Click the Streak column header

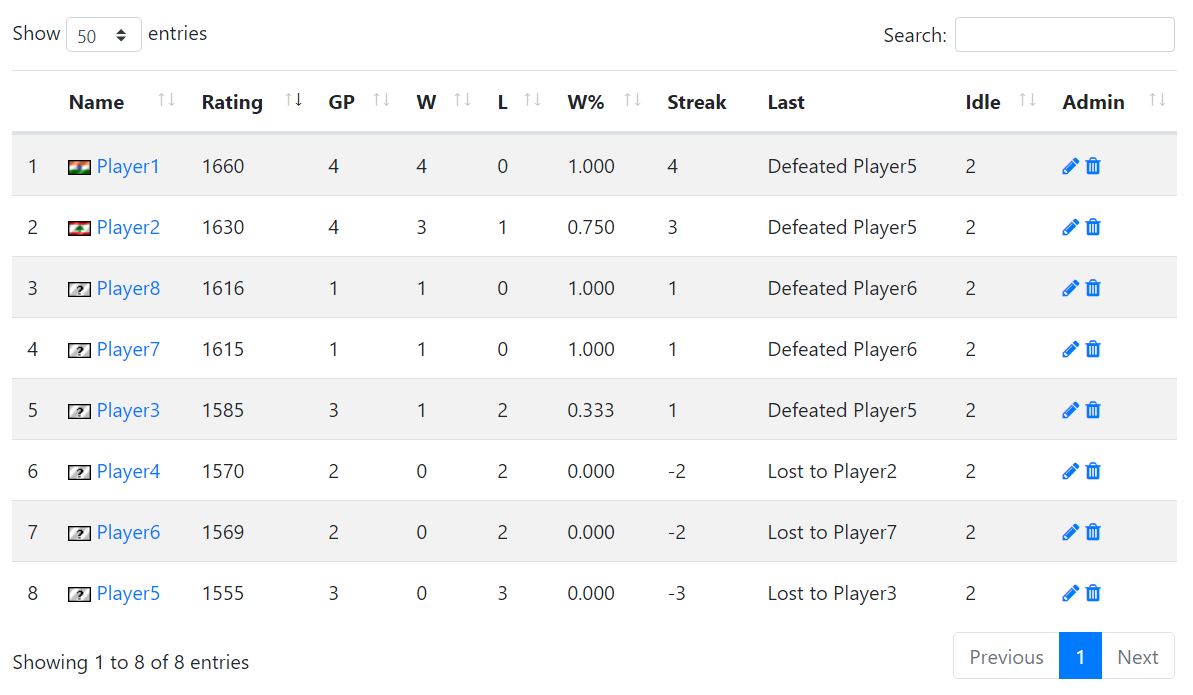(x=697, y=101)
